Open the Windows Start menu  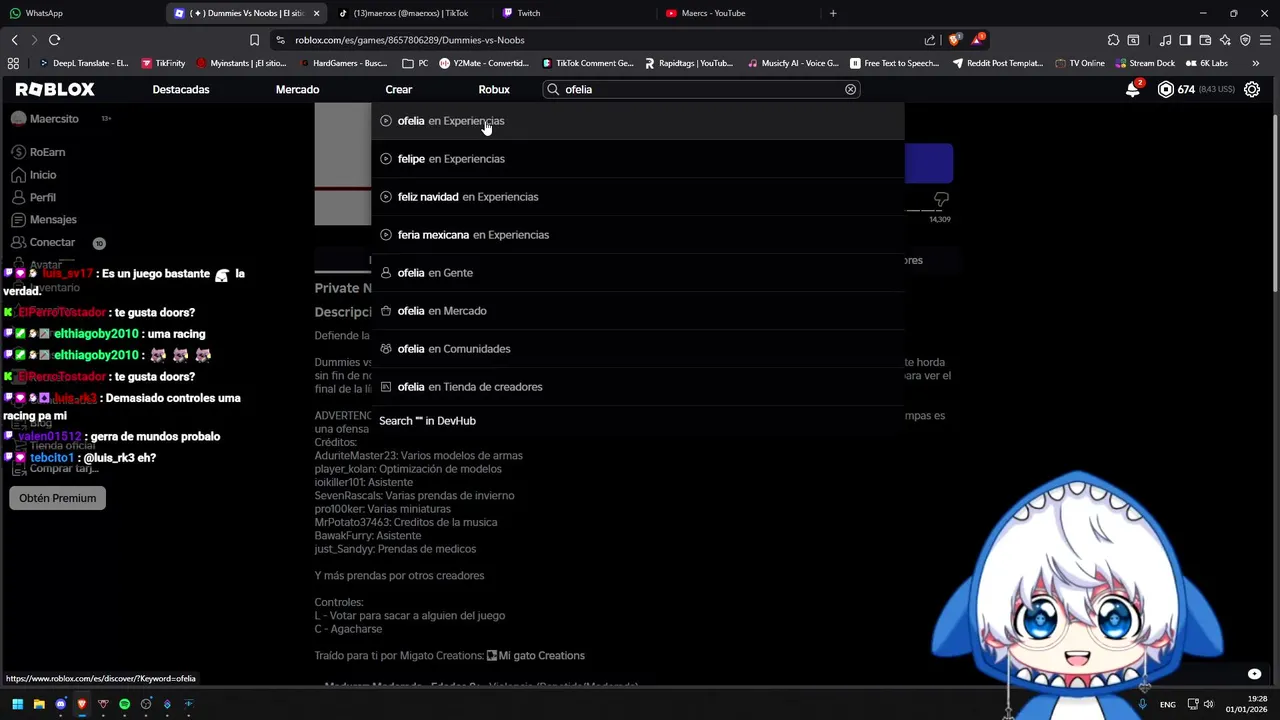pyautogui.click(x=17, y=704)
